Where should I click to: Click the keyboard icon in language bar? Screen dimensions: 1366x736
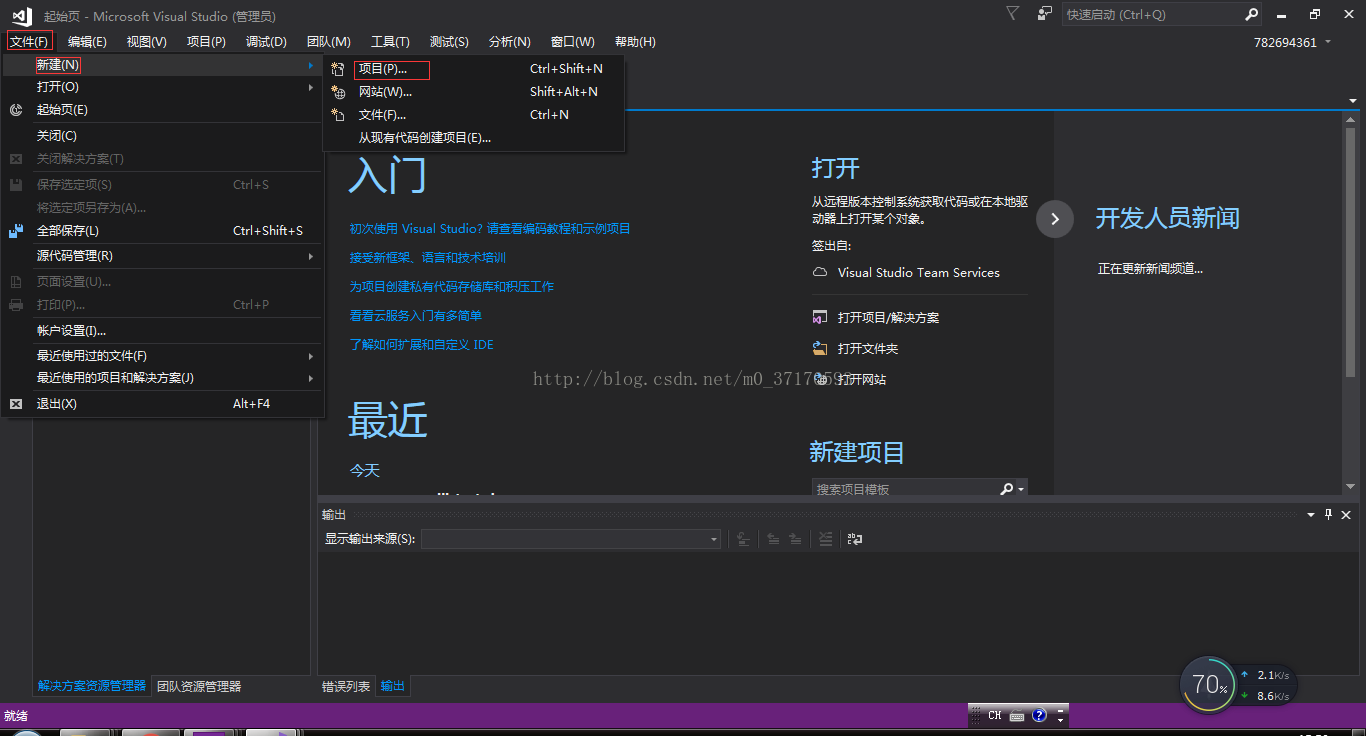[1017, 716]
